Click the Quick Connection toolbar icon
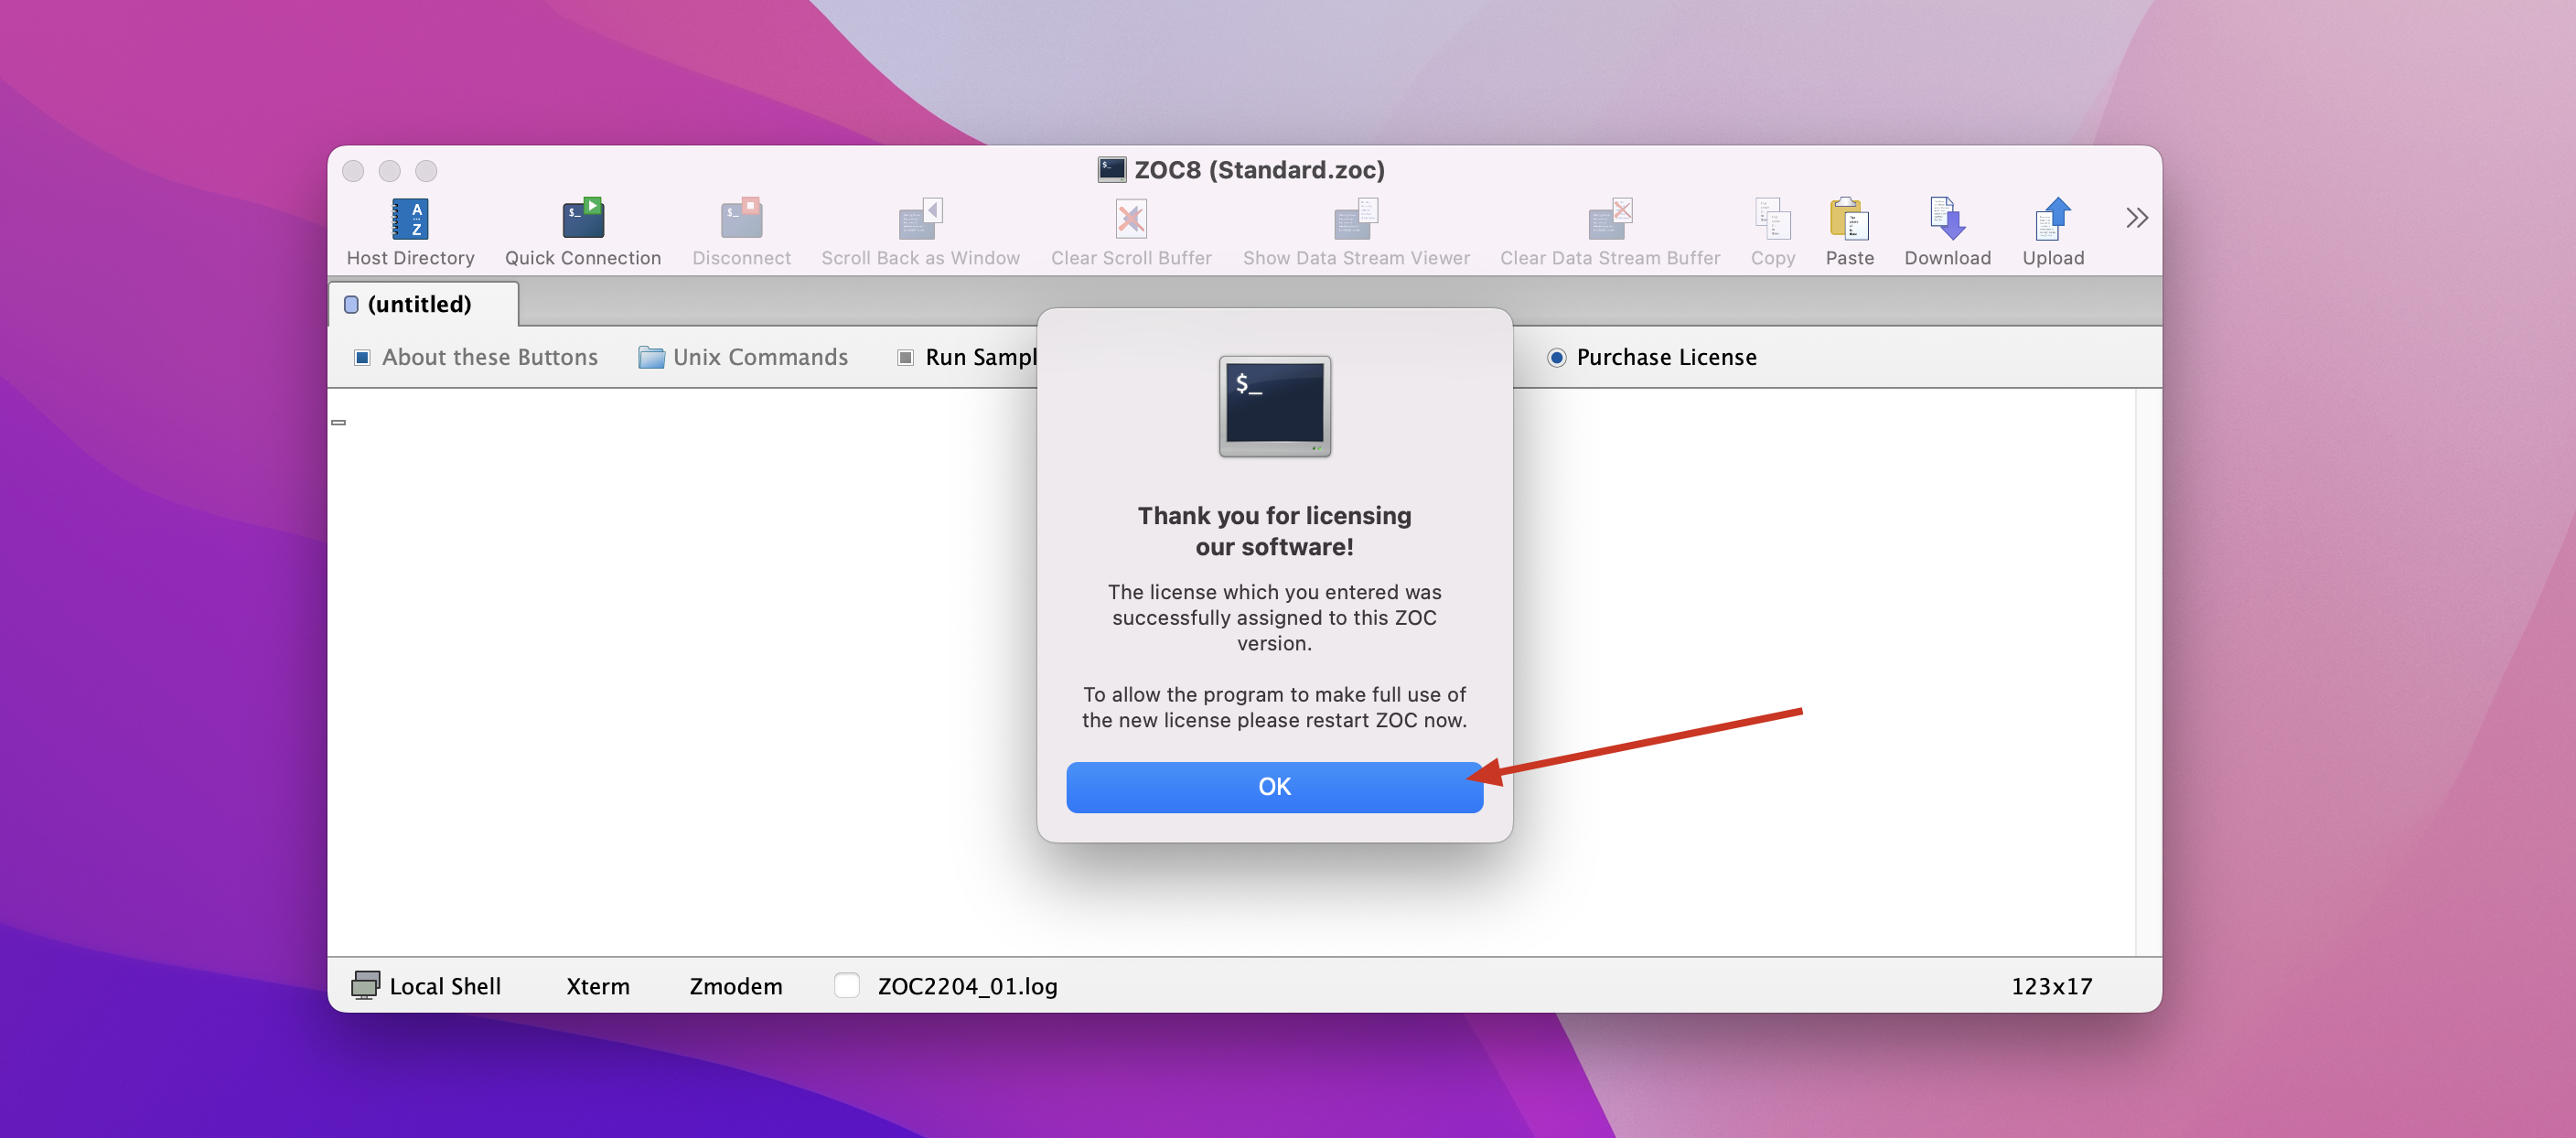Screen dimensions: 2576x1138 (x=583, y=219)
